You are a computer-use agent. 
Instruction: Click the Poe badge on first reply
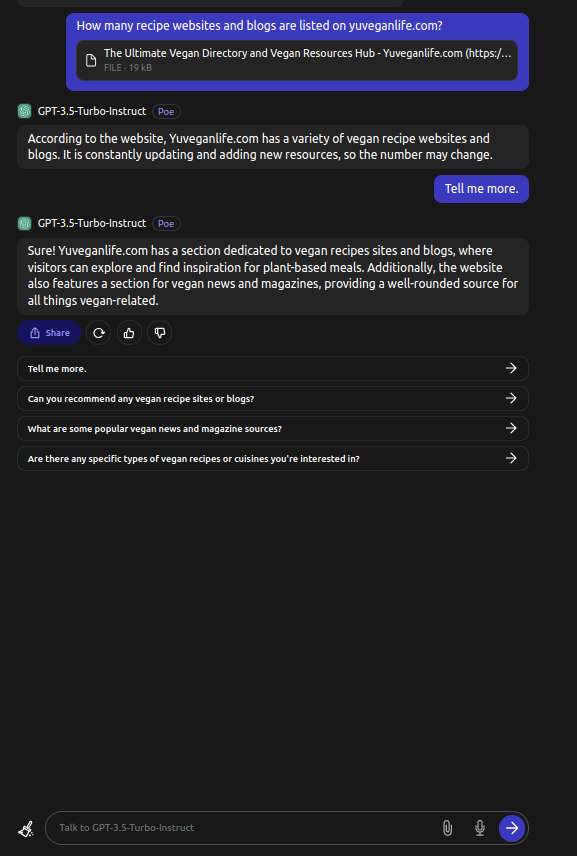pos(166,111)
